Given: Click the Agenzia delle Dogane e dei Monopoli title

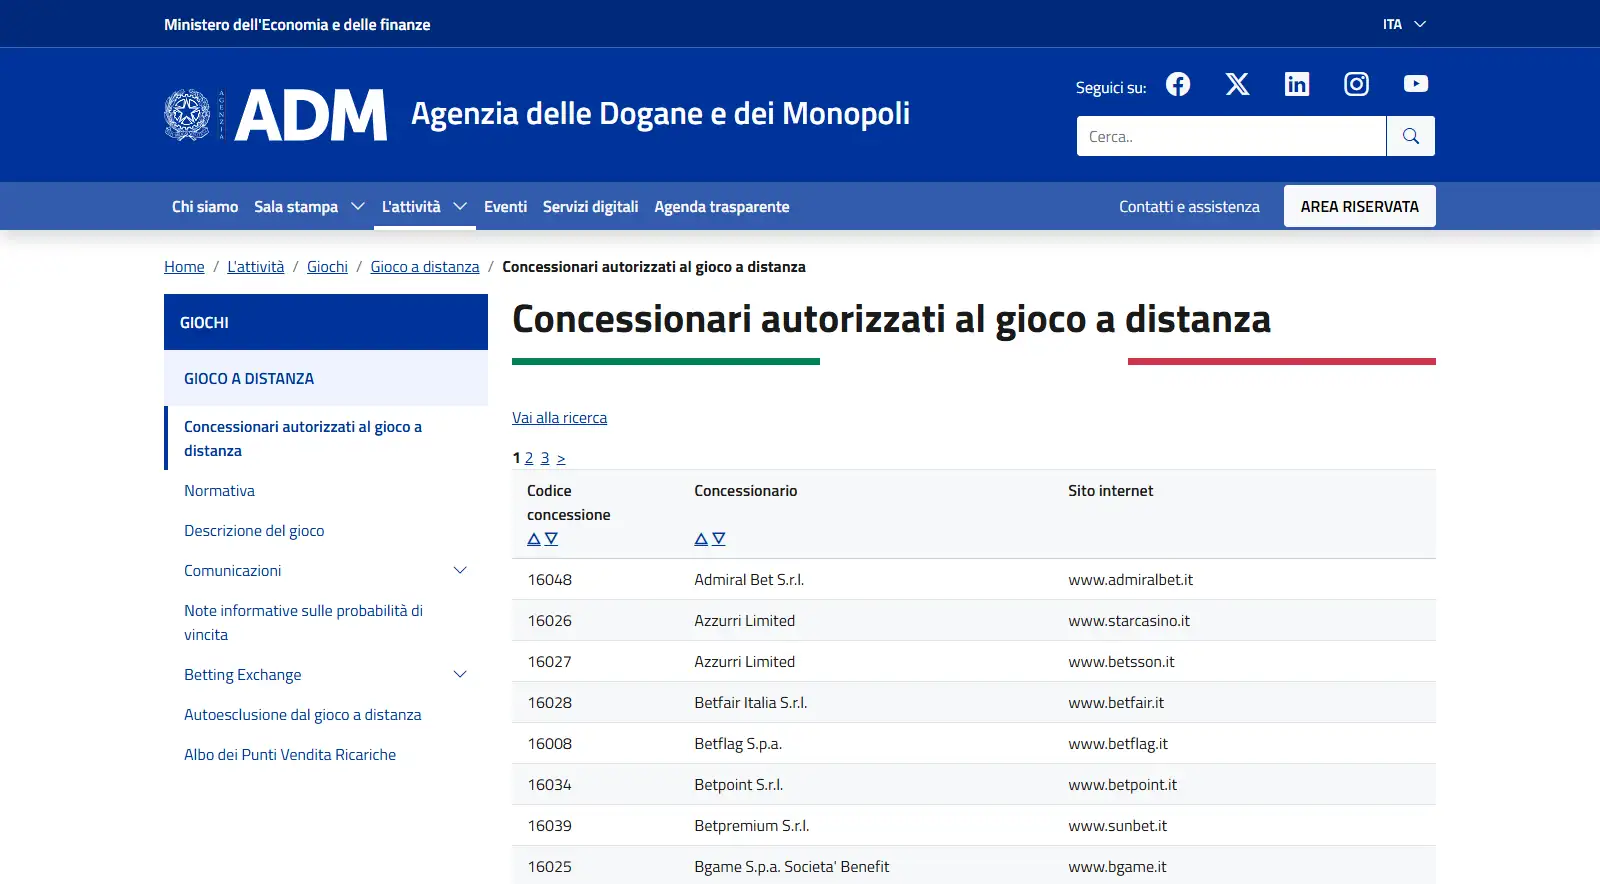Looking at the screenshot, I should click(x=660, y=114).
